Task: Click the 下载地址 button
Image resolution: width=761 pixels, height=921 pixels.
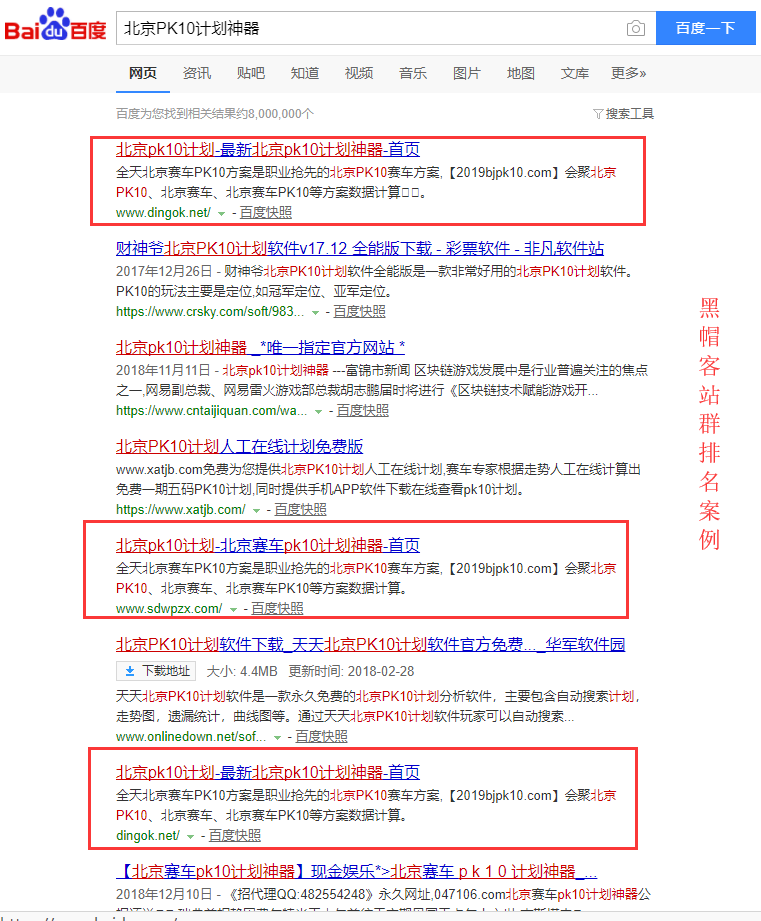Action: tap(156, 671)
